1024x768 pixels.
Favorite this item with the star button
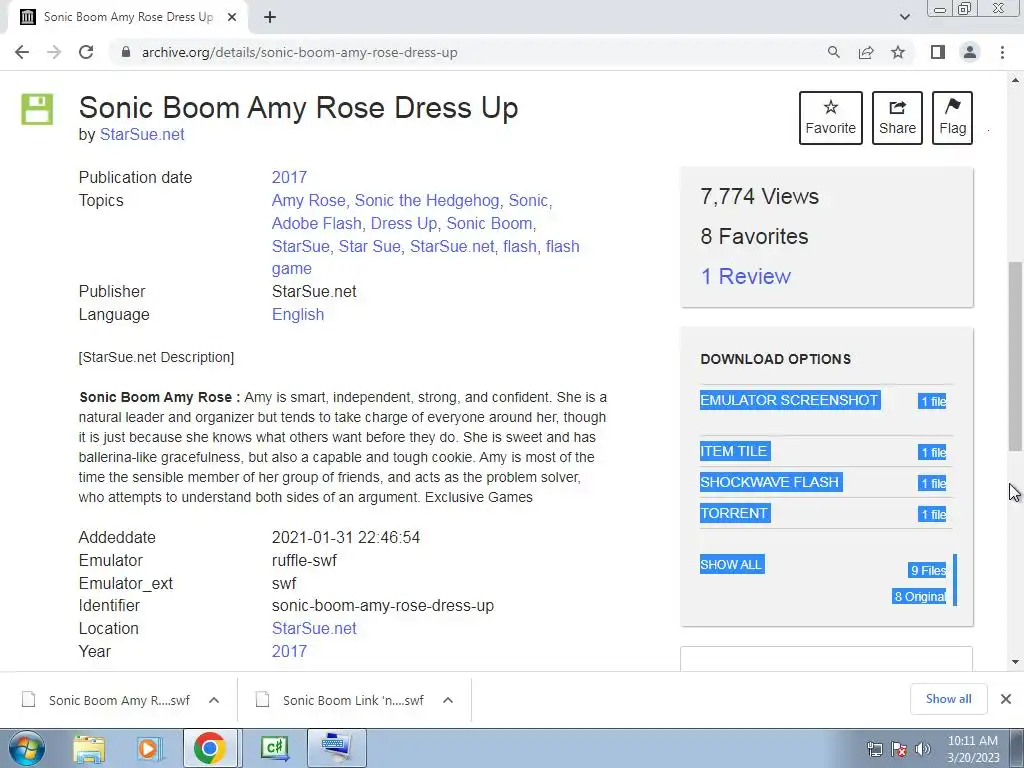pyautogui.click(x=831, y=118)
